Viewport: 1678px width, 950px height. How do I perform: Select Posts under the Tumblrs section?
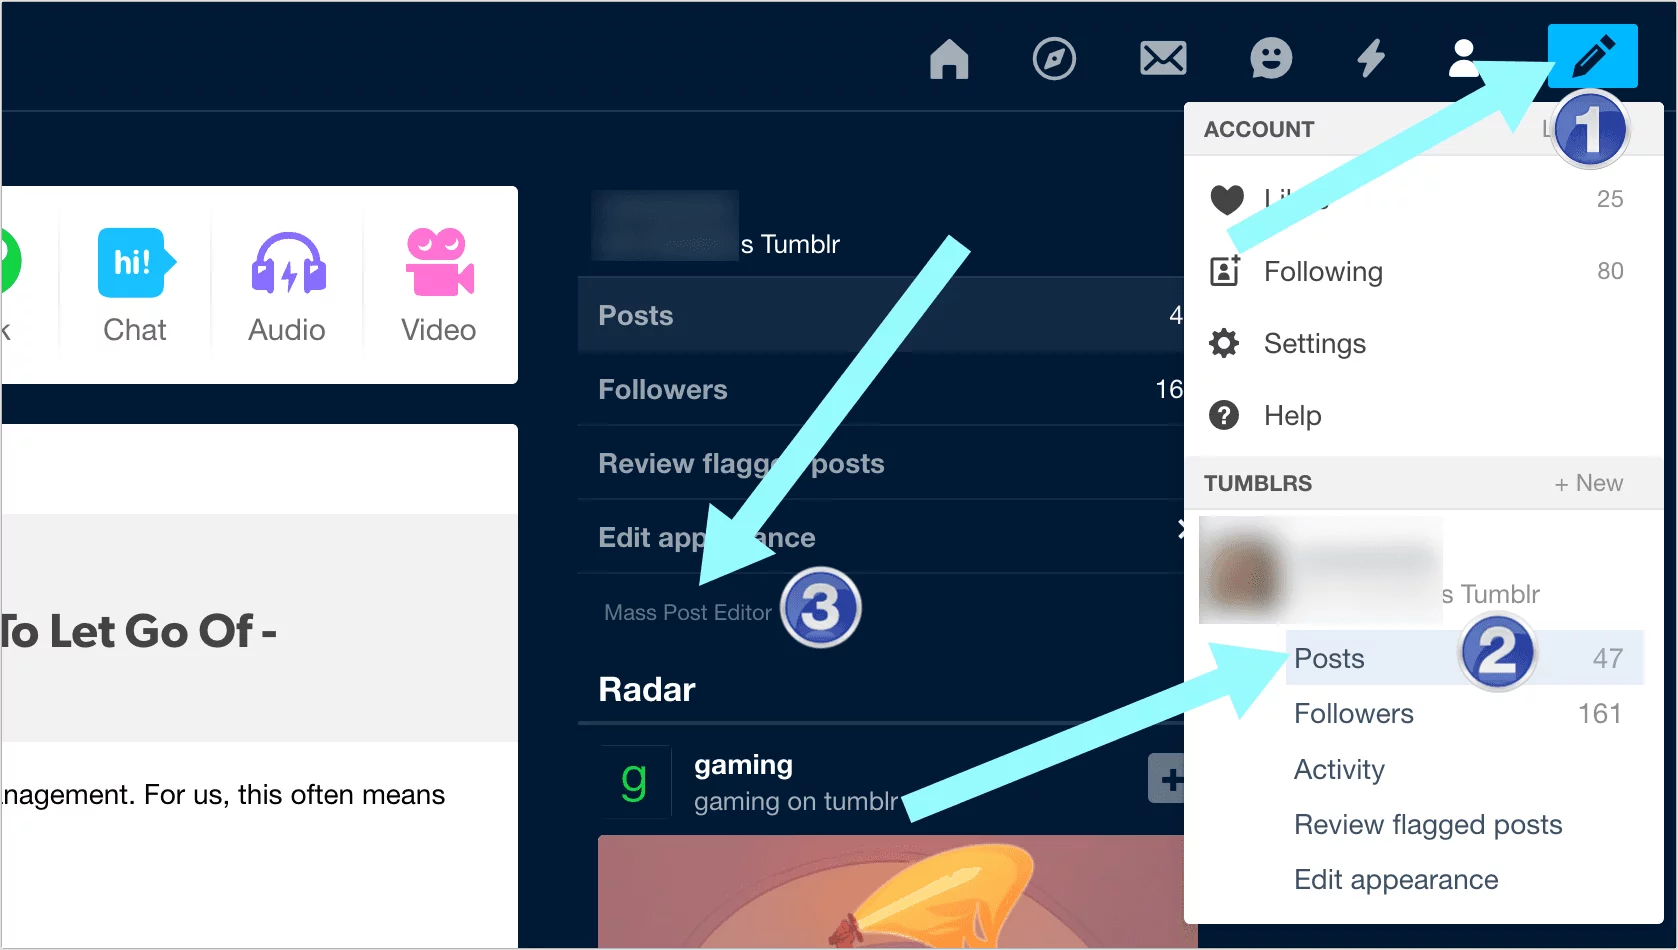pyautogui.click(x=1329, y=658)
